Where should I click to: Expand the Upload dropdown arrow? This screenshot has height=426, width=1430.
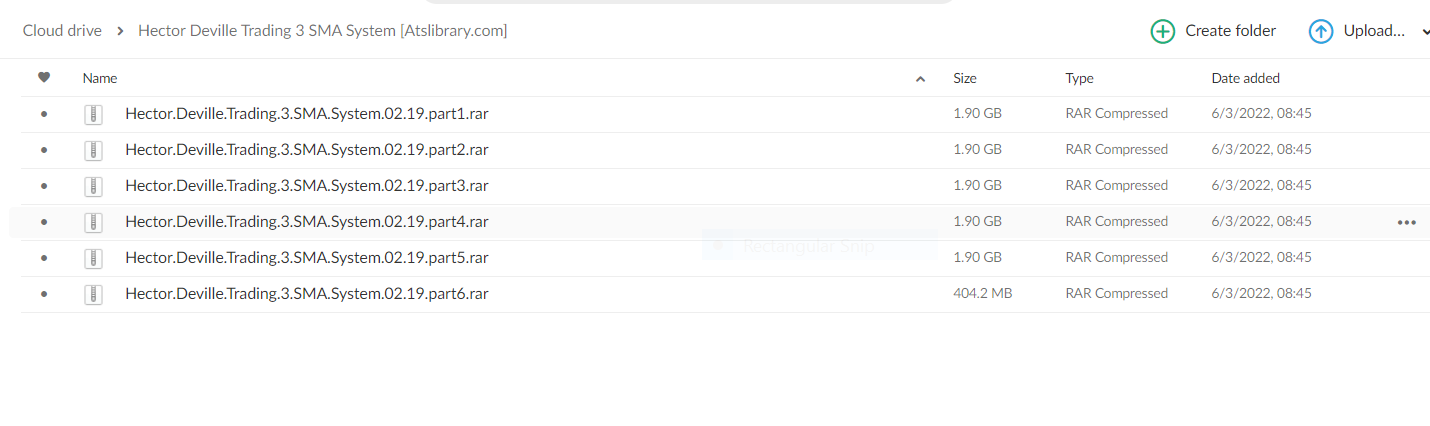tap(1425, 32)
